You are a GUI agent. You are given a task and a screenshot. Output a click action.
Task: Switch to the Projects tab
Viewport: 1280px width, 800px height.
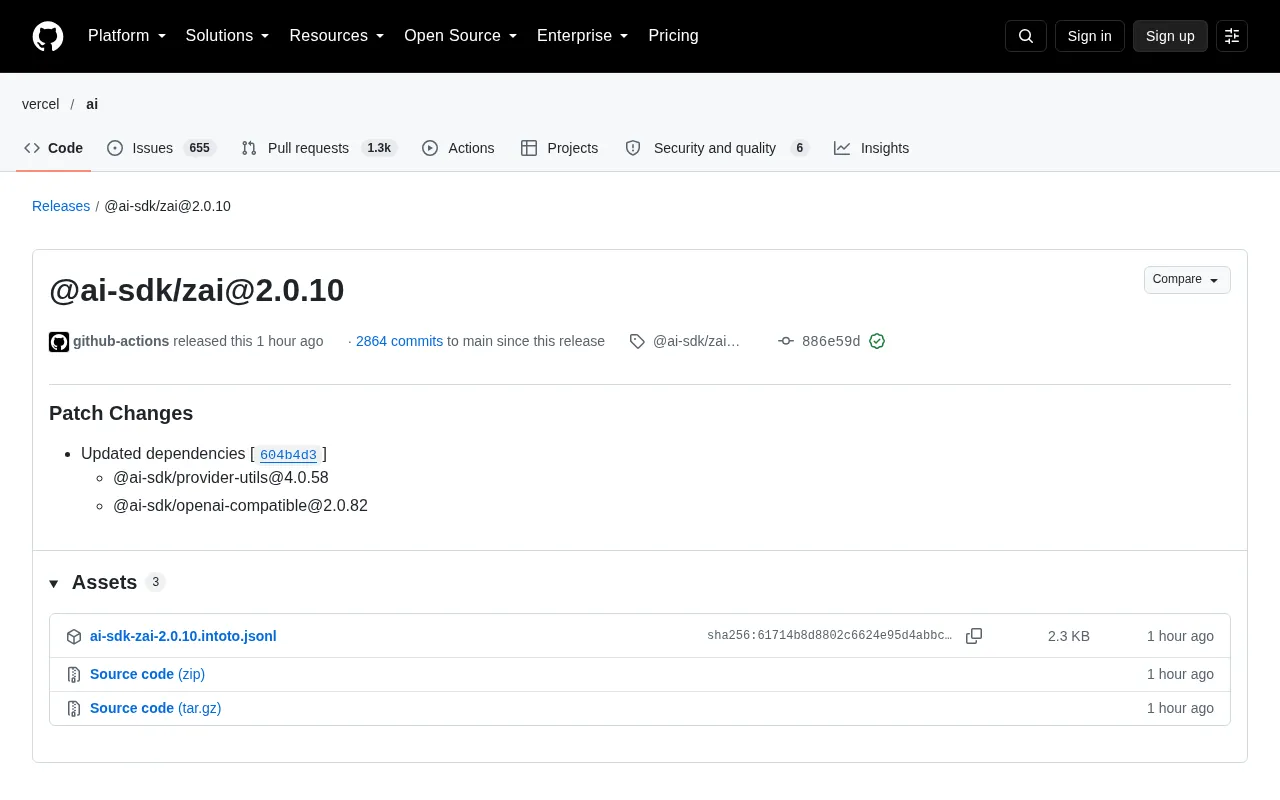pos(560,148)
